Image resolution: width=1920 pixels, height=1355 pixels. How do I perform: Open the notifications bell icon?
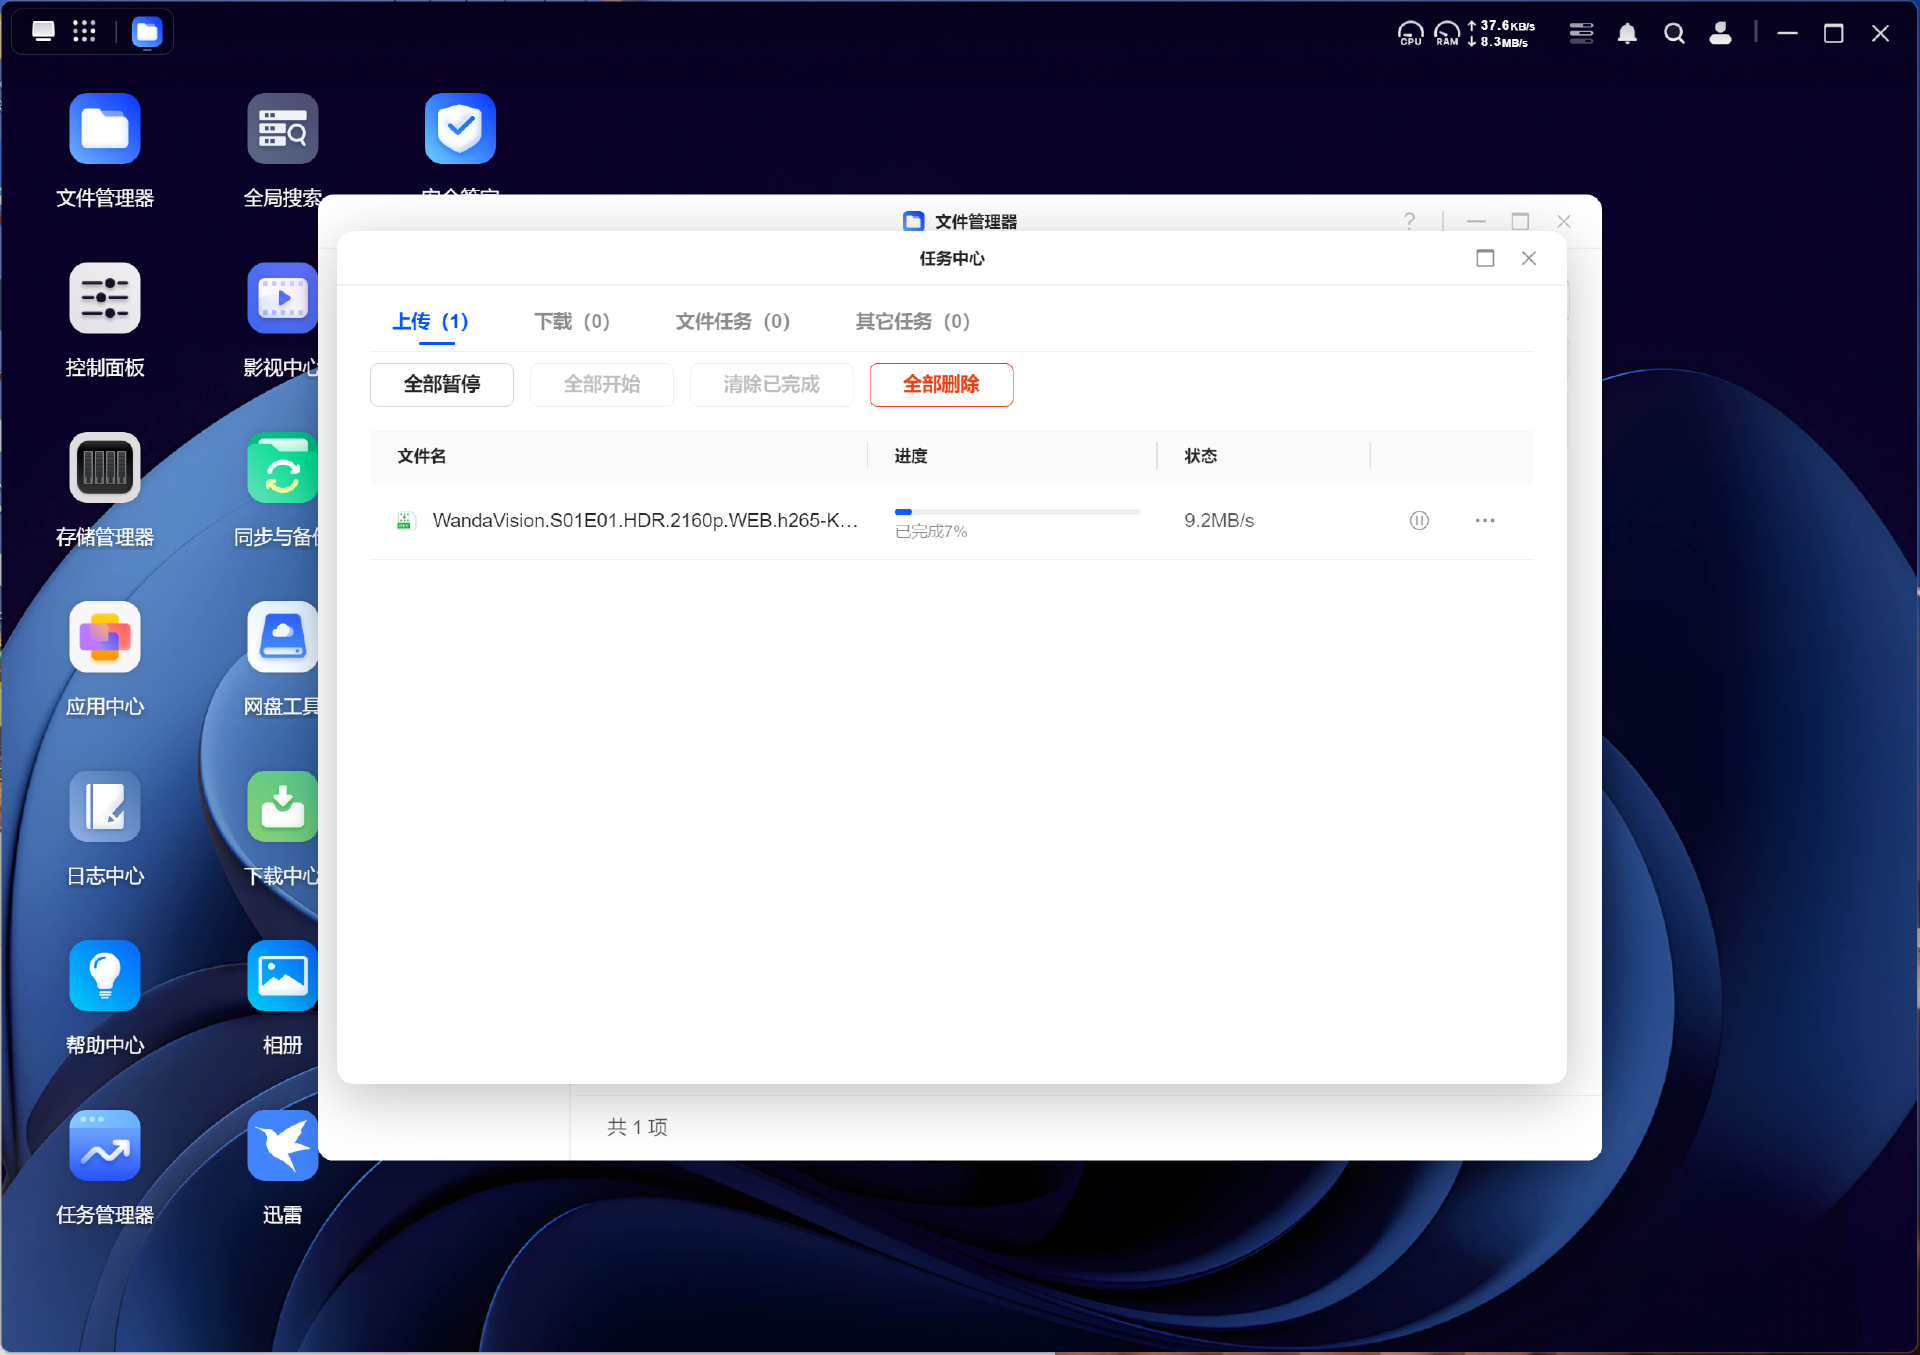[x=1628, y=34]
